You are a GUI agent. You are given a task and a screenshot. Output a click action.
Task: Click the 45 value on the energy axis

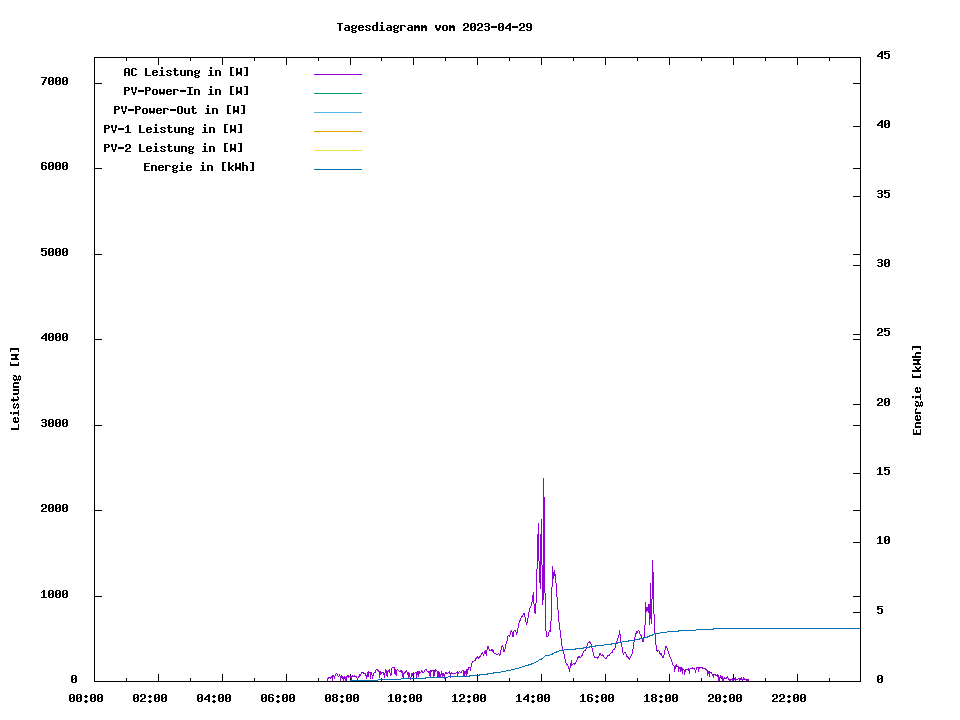[884, 56]
